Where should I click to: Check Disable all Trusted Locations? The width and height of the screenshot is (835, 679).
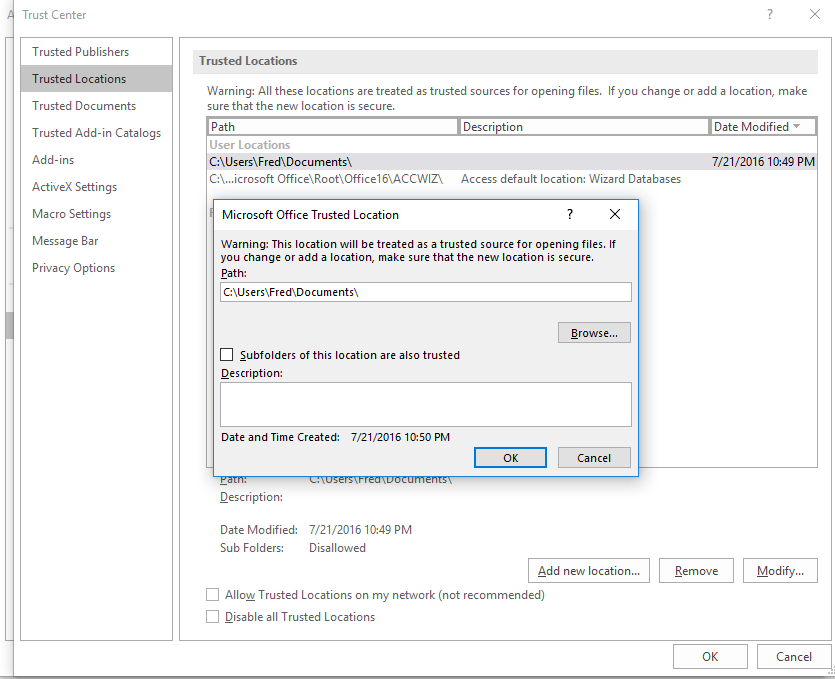click(x=212, y=617)
